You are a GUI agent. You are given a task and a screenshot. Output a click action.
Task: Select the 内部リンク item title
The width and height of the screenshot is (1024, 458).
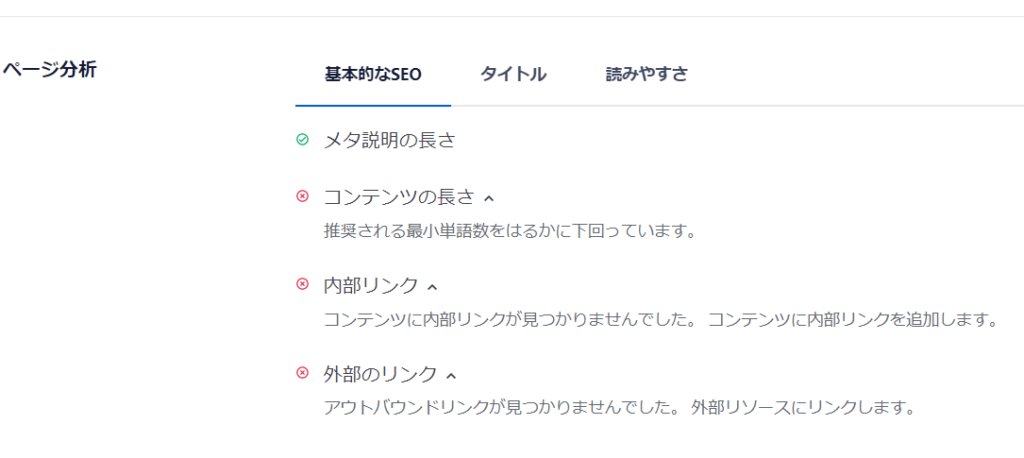[x=371, y=285]
